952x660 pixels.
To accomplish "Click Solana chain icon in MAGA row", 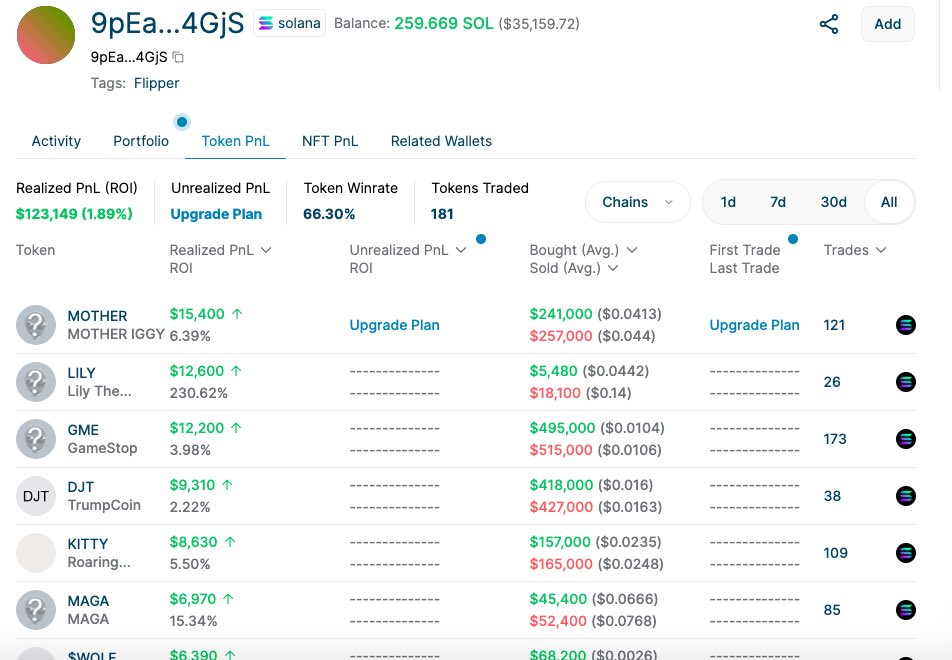I will (x=905, y=610).
